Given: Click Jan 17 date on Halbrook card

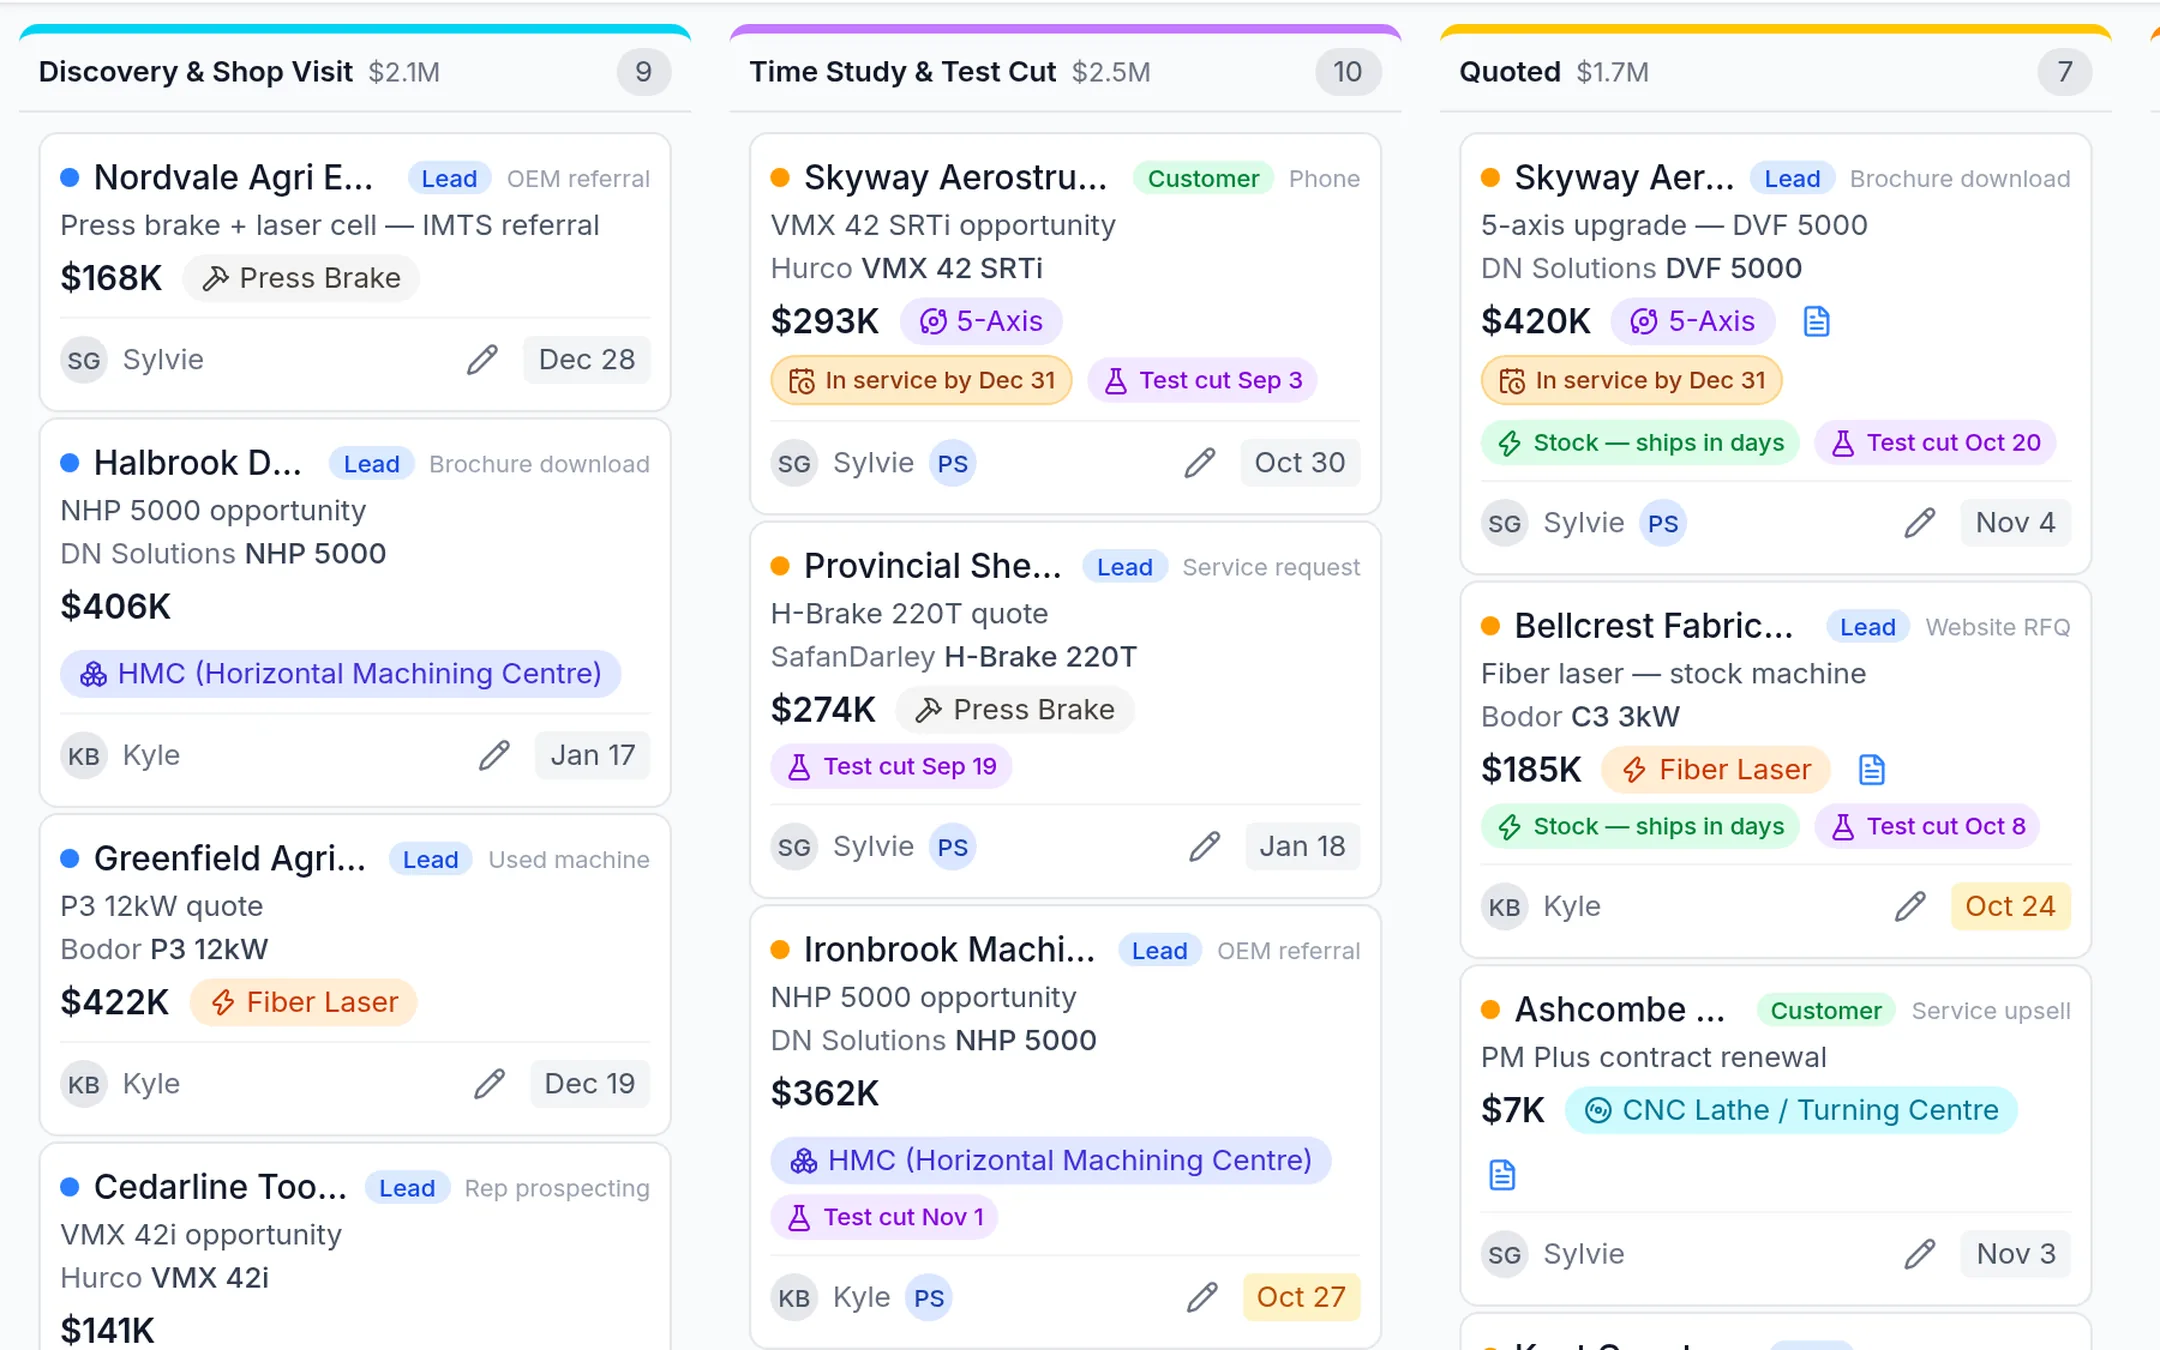Looking at the screenshot, I should click(x=593, y=755).
